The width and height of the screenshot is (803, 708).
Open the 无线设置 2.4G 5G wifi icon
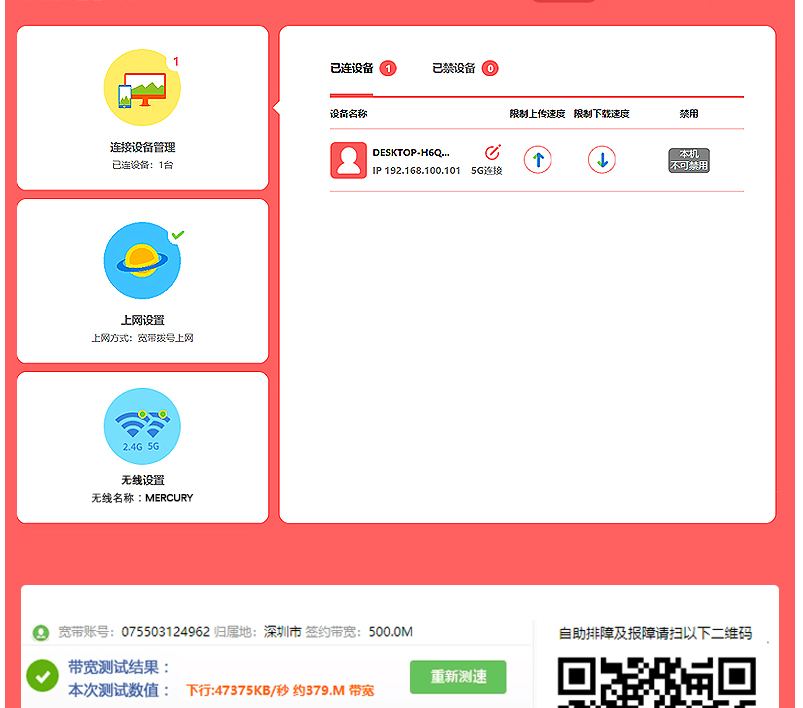pyautogui.click(x=142, y=426)
